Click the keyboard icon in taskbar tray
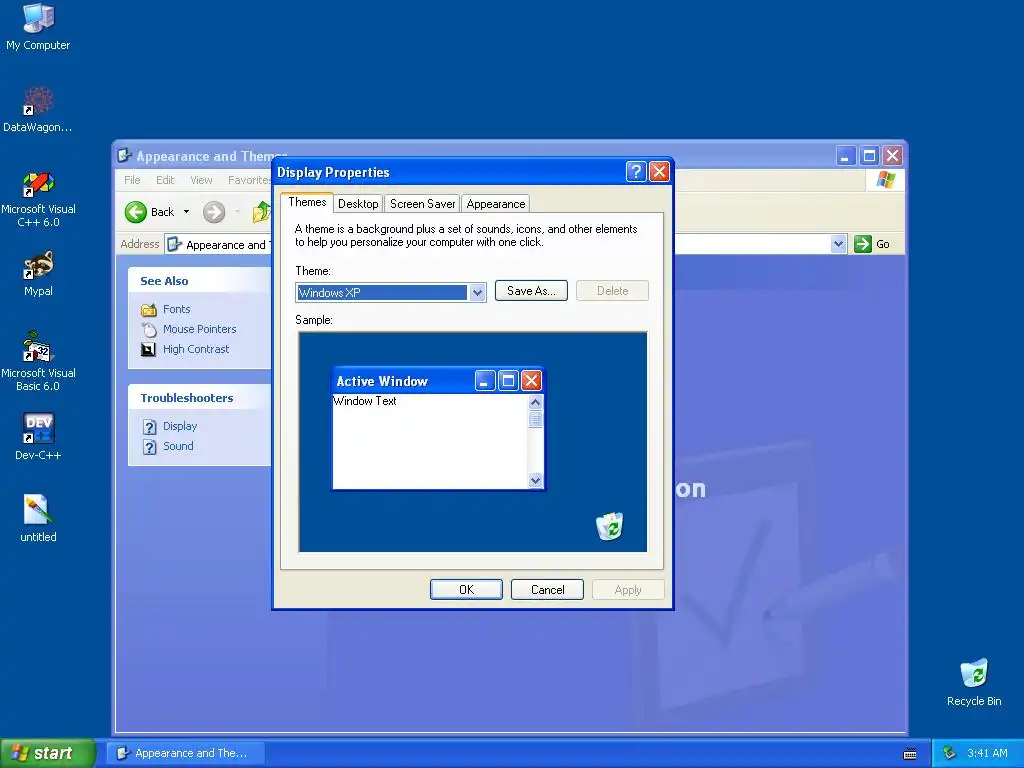 pyautogui.click(x=910, y=754)
